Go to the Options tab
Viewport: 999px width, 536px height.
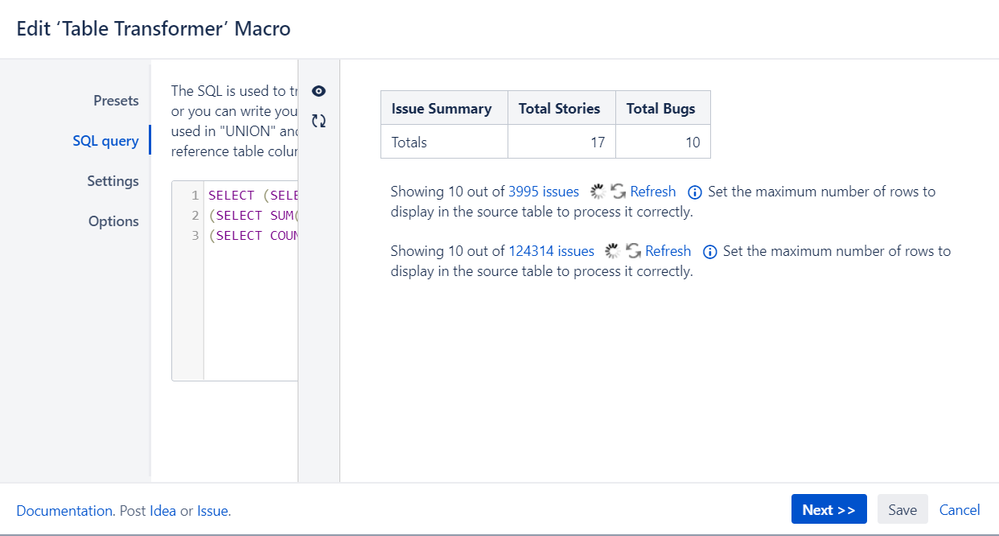pyautogui.click(x=113, y=221)
